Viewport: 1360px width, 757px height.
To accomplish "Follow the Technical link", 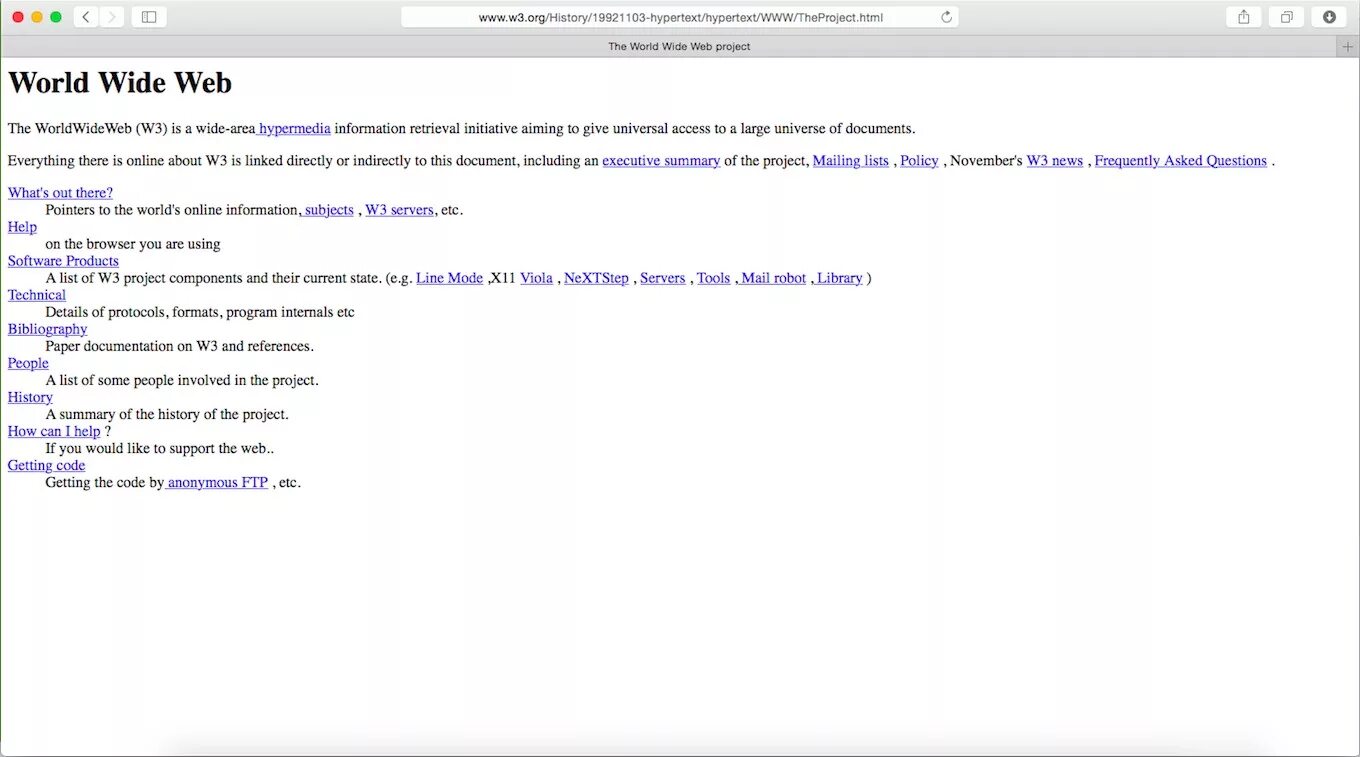I will [37, 294].
